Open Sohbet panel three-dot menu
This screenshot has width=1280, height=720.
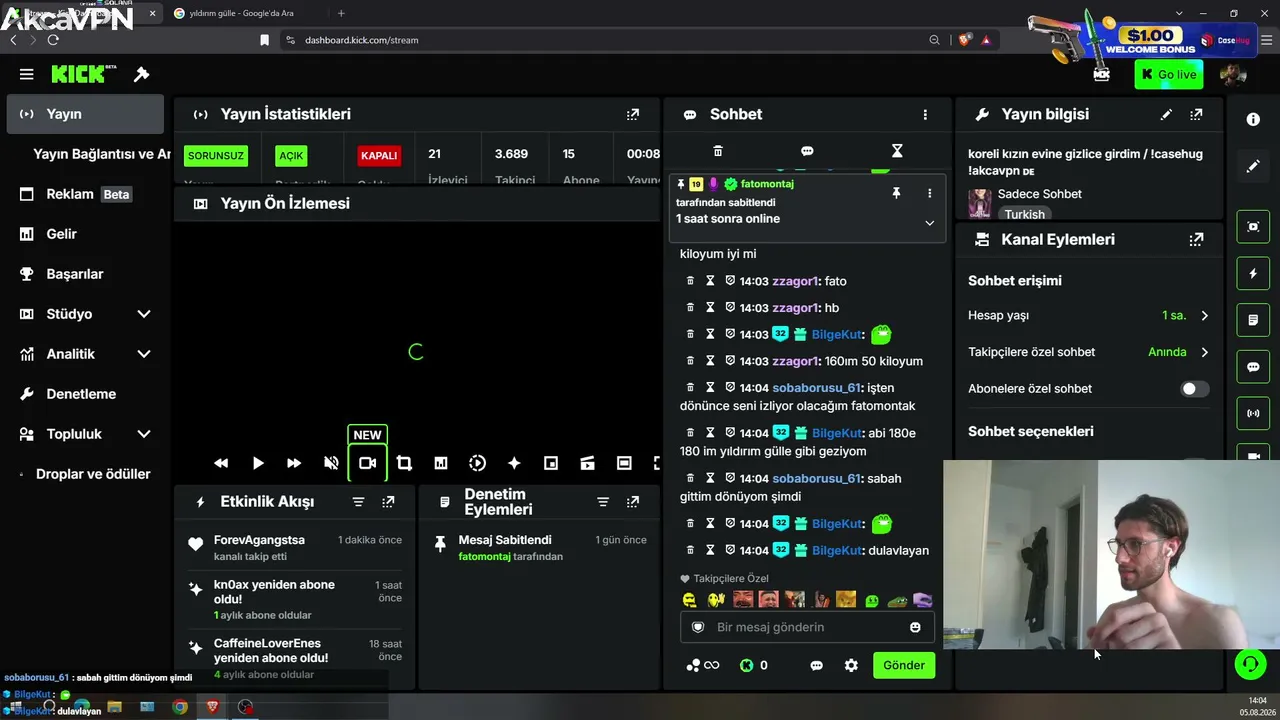(925, 115)
